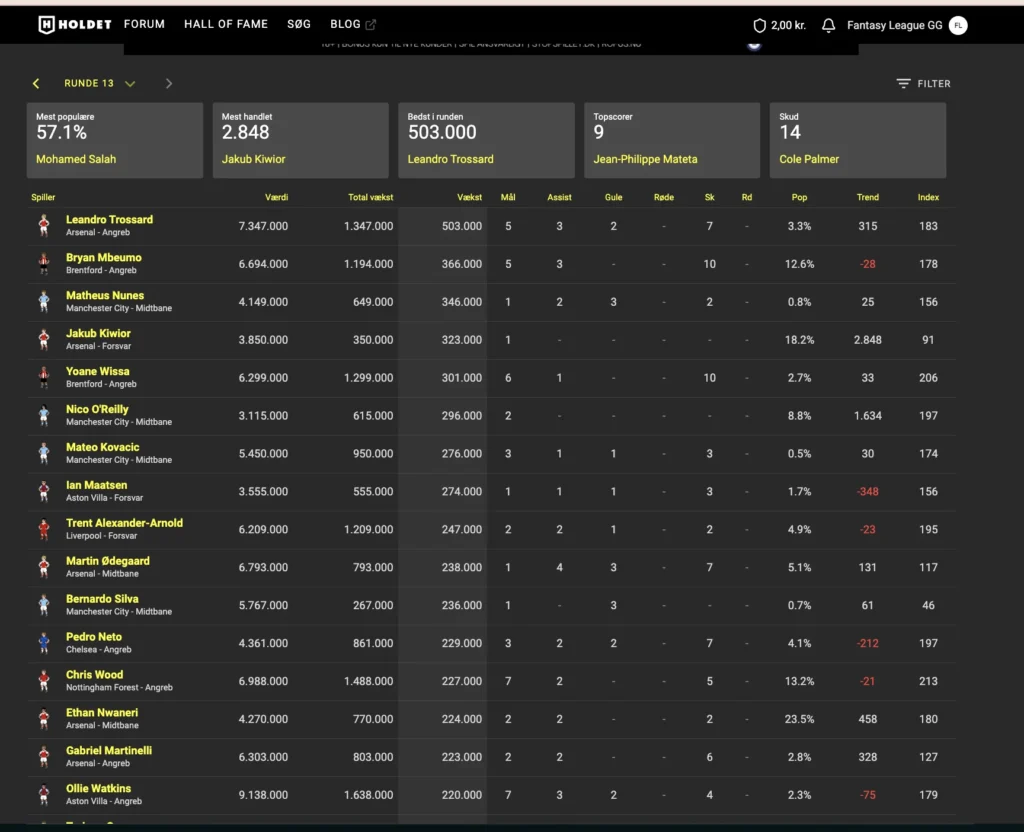Sort table by Gule column
Image resolution: width=1024 pixels, height=832 pixels.
[613, 197]
